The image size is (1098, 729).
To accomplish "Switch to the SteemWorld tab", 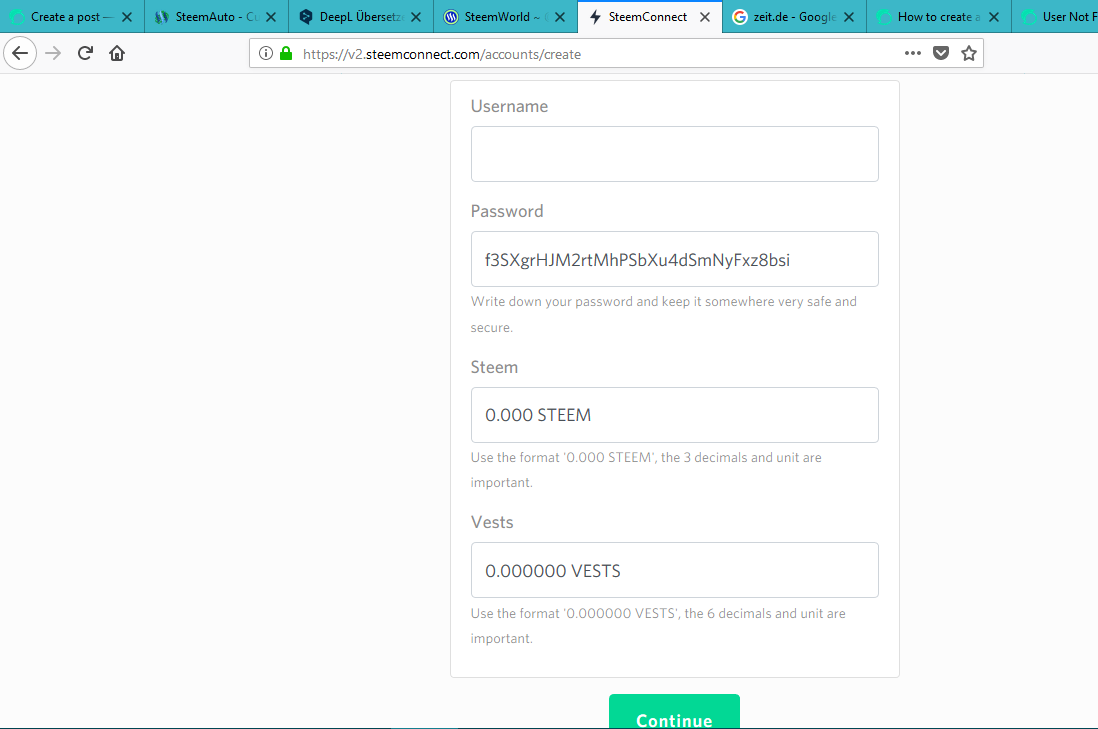I will click(x=506, y=17).
